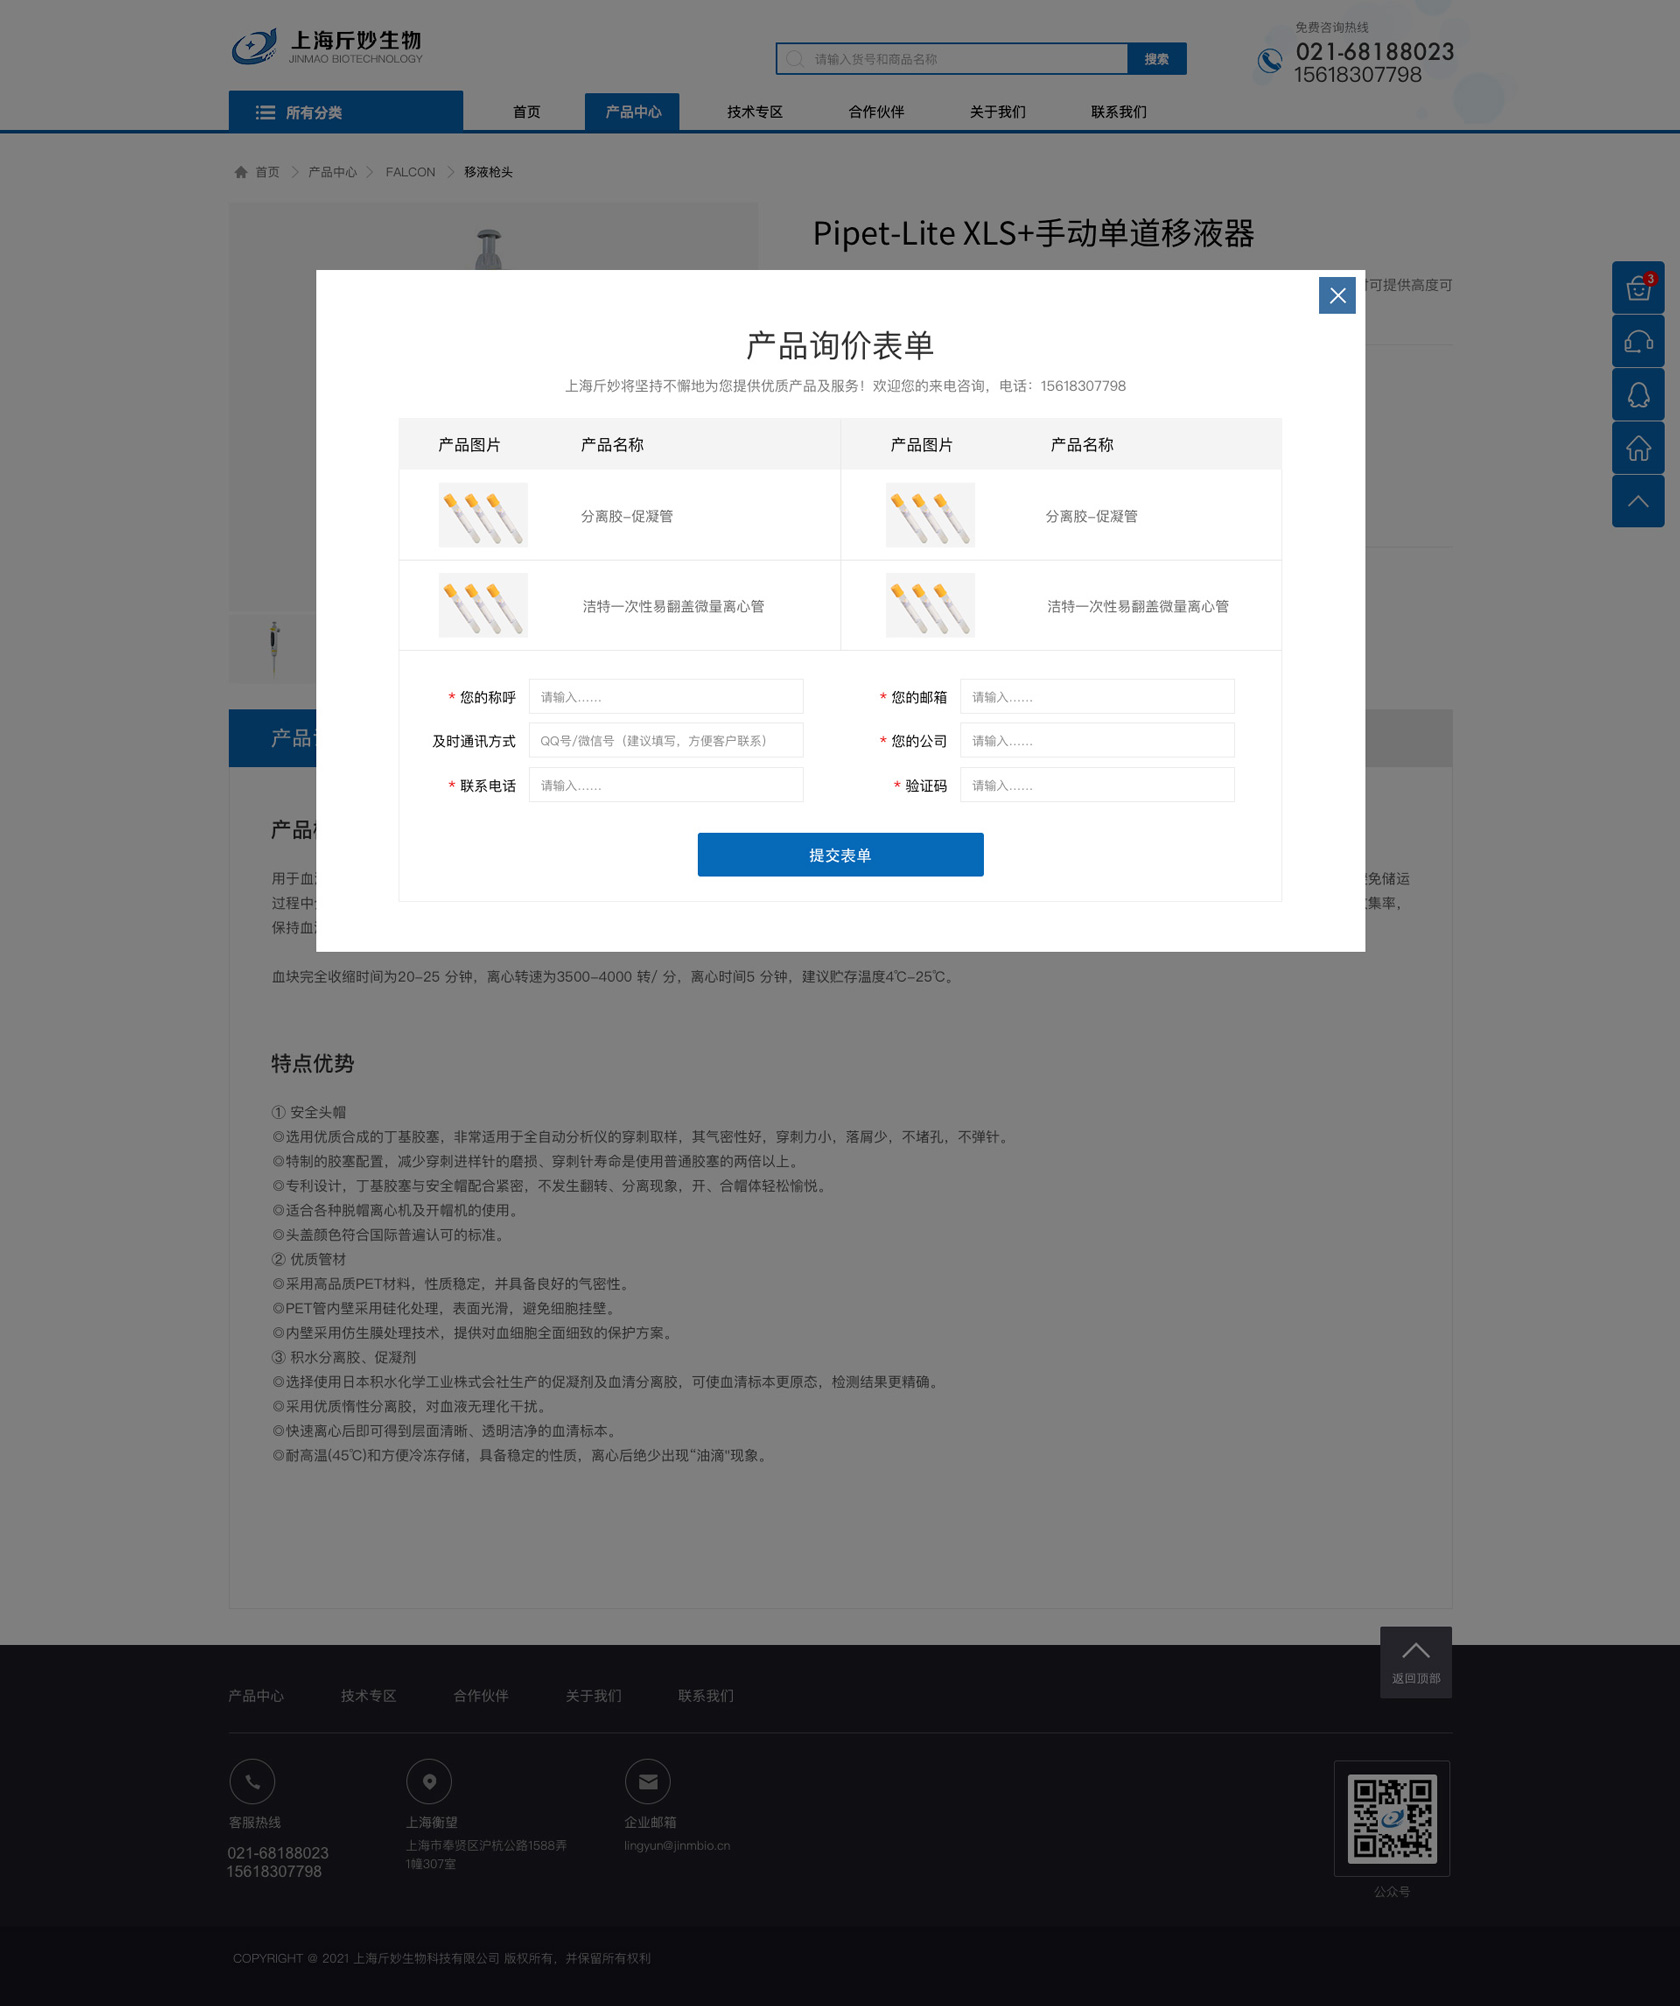
Task: Click left column 分离胶-促凝管 thumbnail
Action: tap(483, 515)
